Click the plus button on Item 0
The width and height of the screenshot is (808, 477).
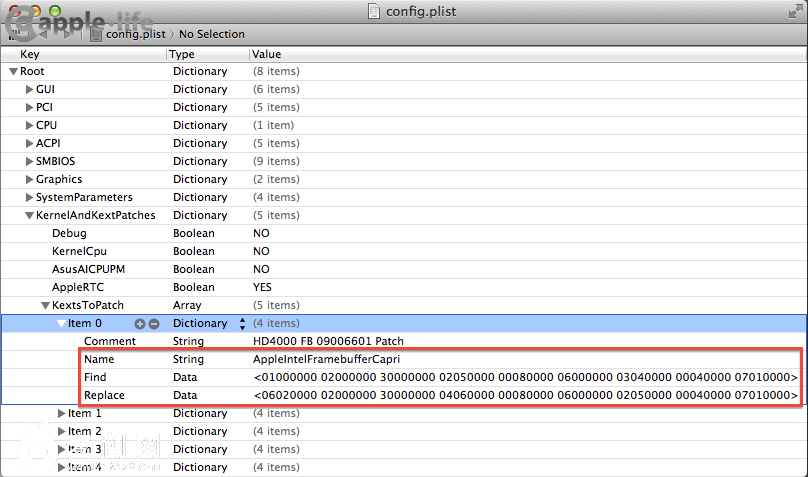[x=140, y=324]
